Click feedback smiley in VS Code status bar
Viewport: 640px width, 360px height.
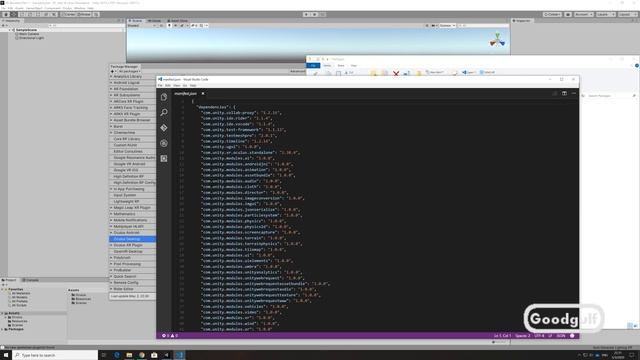572,336
